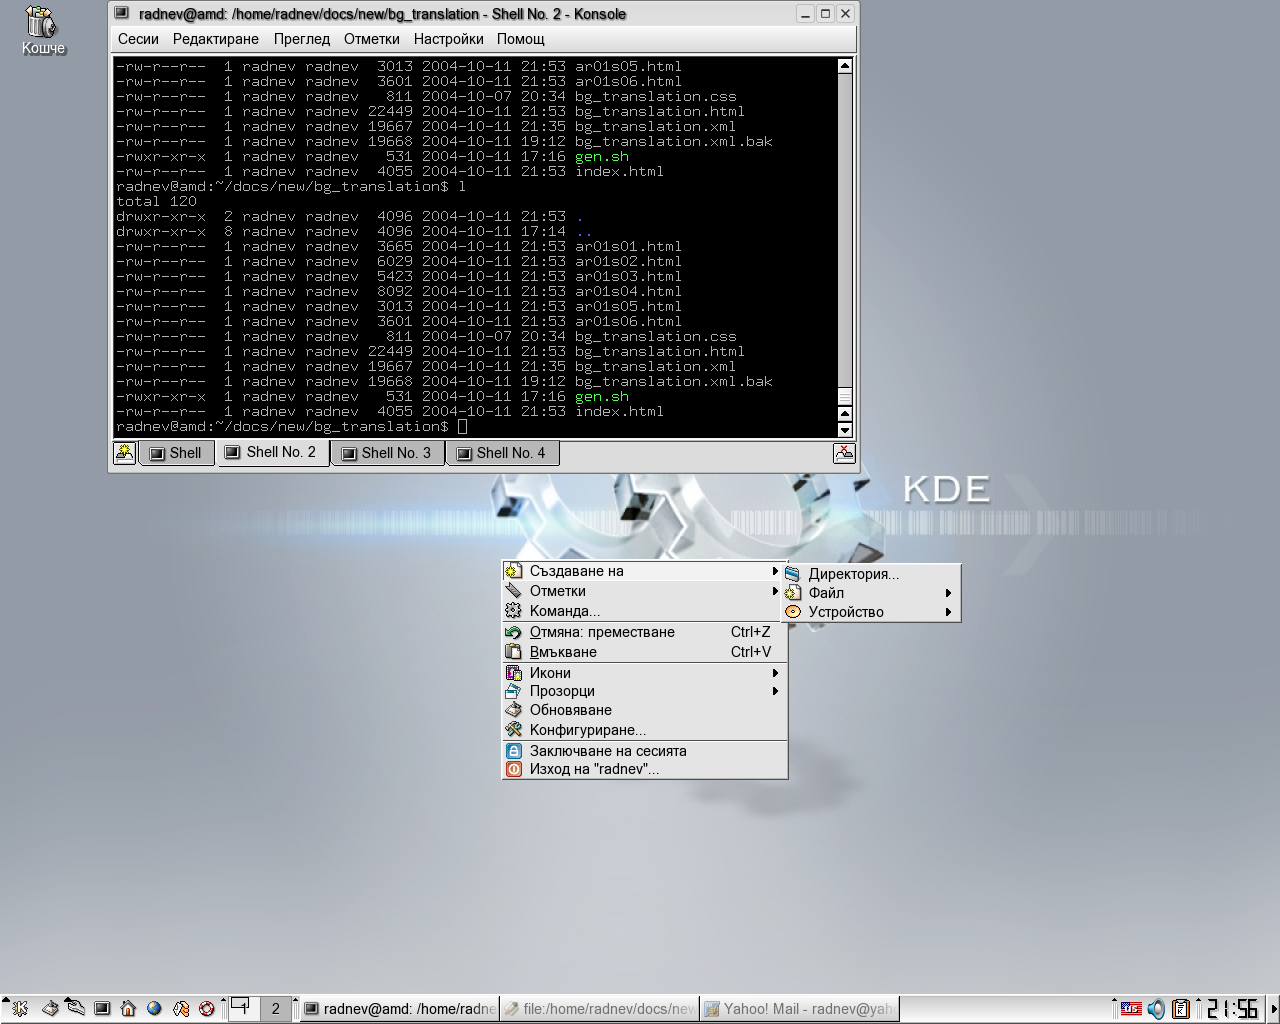Switch keyboard layout via the US flag
Viewport: 1280px width, 1024px height.
click(1131, 1009)
